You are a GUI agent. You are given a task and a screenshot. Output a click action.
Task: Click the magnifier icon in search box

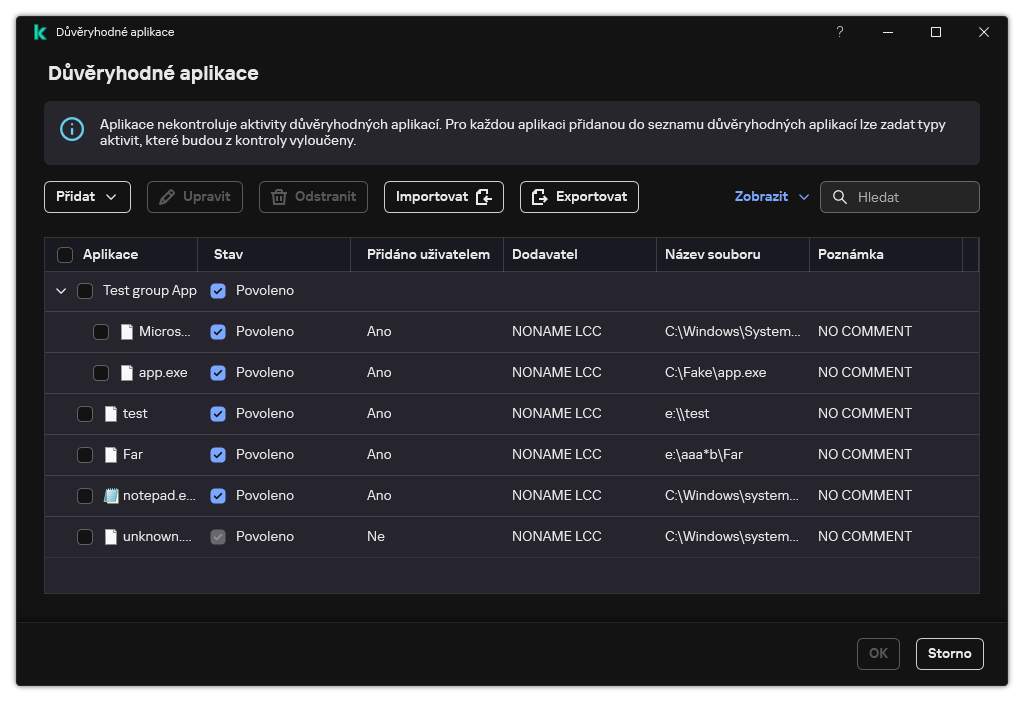pyautogui.click(x=840, y=197)
